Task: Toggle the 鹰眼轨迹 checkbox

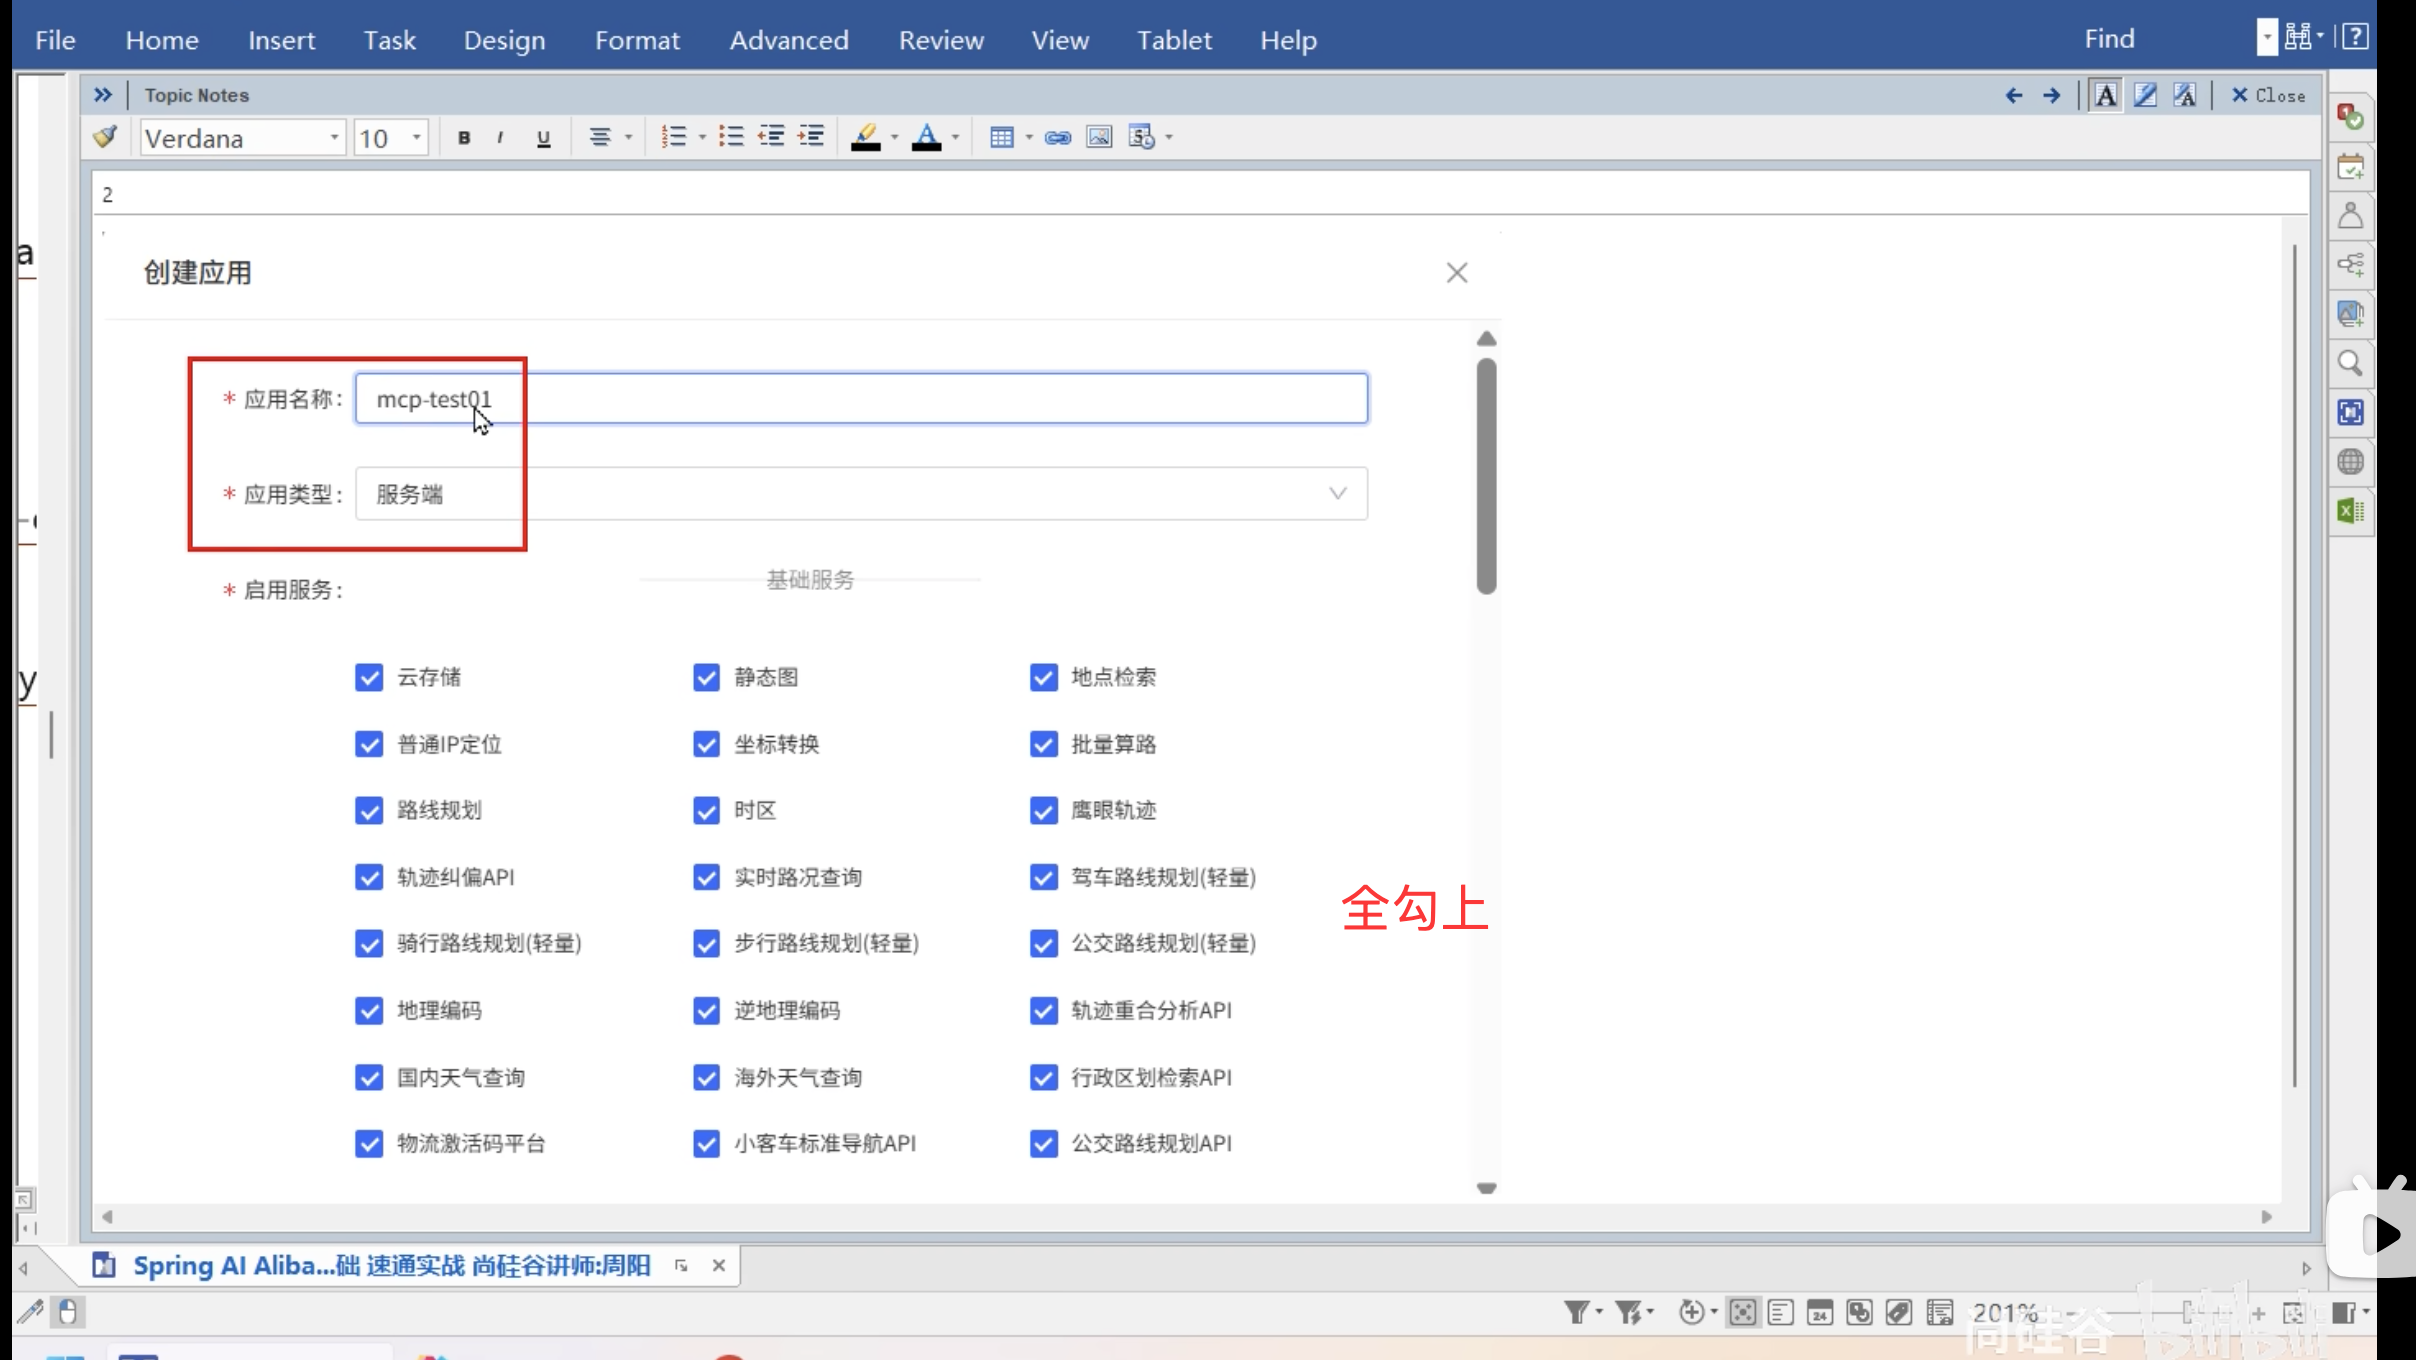Action: pyautogui.click(x=1043, y=810)
